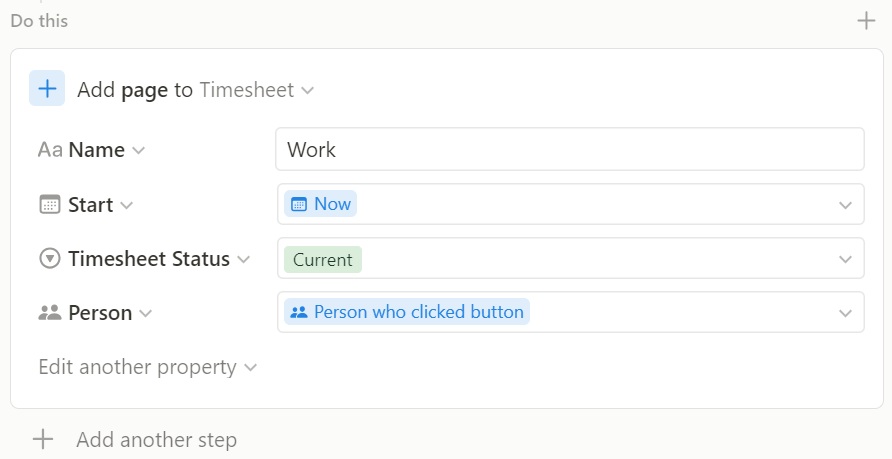Expand the Name property chevron
This screenshot has width=892, height=459.
pos(138,151)
